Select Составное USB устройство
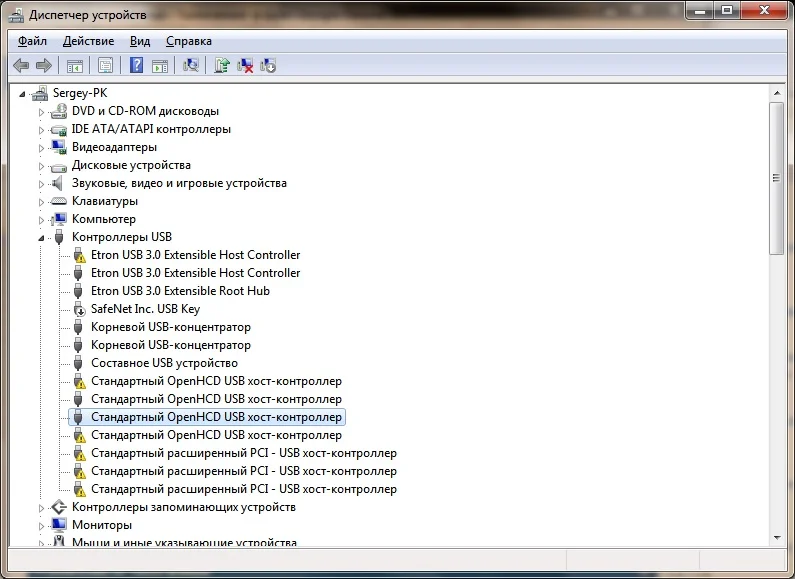This screenshot has height=579, width=795. pos(164,363)
